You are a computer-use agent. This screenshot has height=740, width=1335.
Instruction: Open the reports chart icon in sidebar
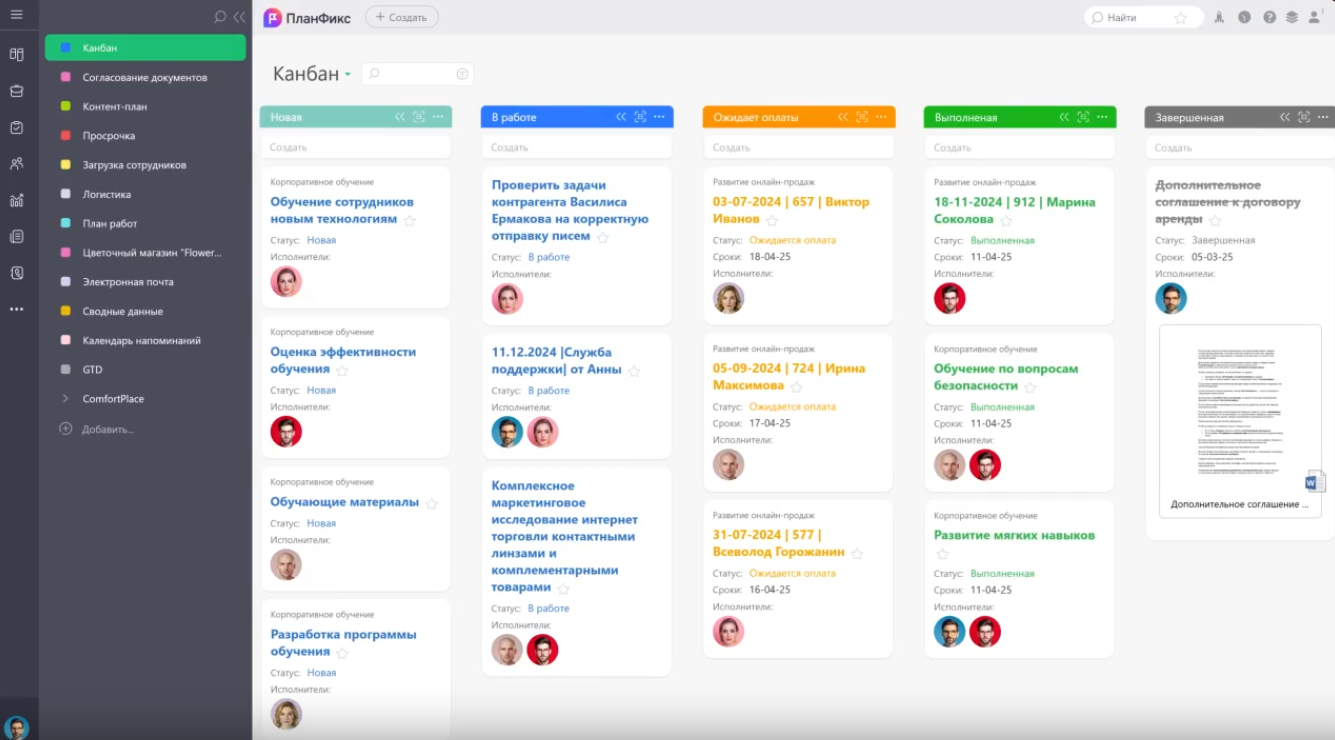[x=16, y=200]
